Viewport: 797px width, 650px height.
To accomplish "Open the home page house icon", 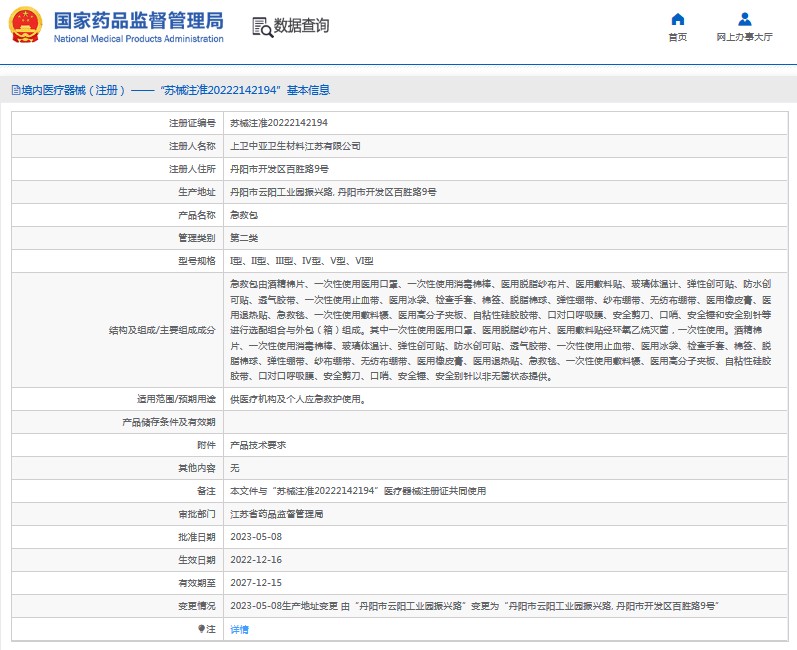I will click(x=678, y=19).
